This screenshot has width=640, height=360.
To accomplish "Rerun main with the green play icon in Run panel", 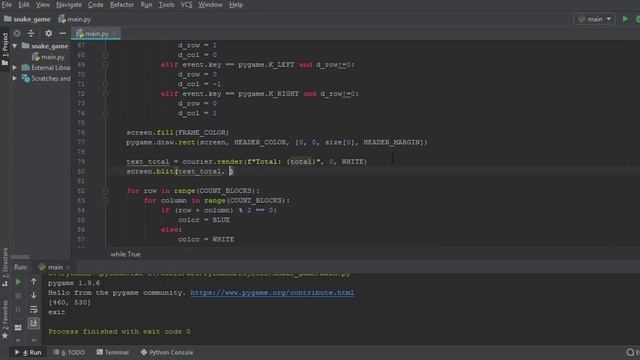I will tap(18, 282).
